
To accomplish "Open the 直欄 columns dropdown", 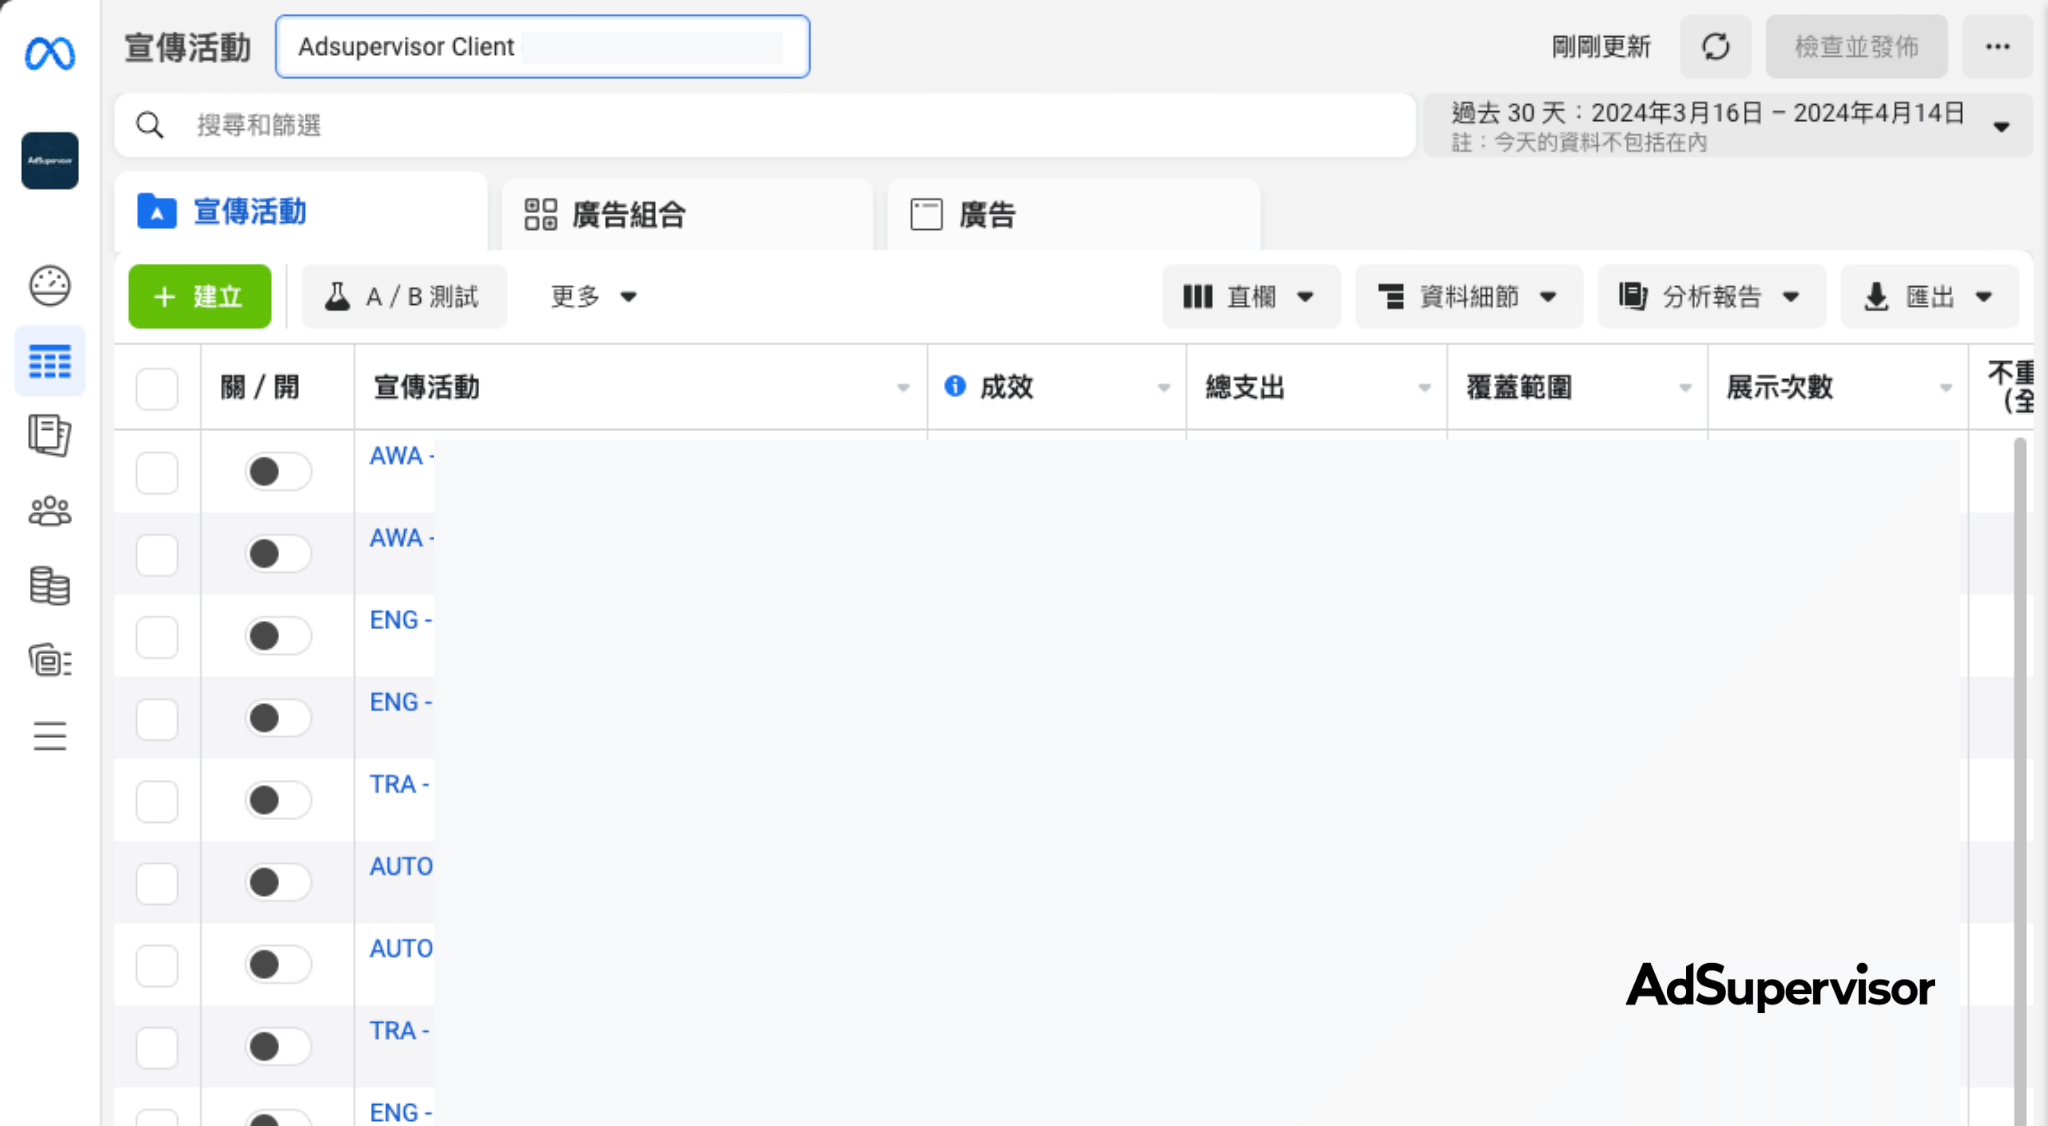I will click(x=1250, y=297).
